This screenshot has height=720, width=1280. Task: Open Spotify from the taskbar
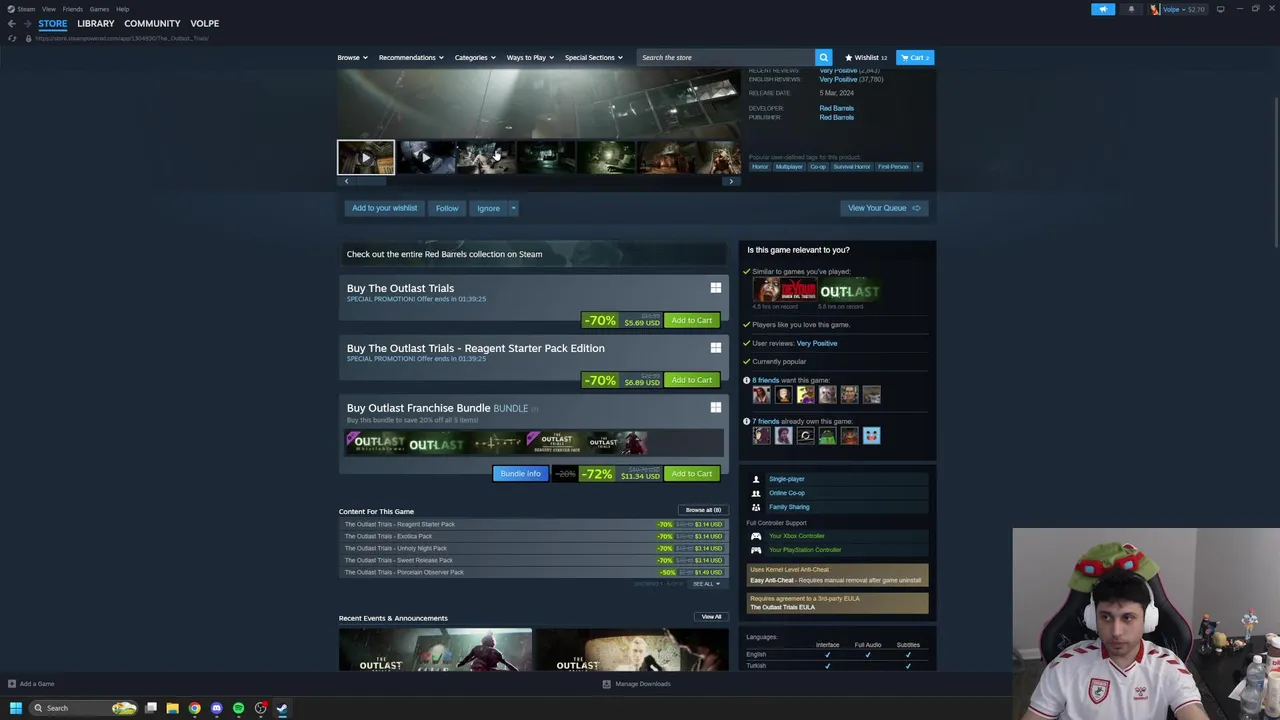(238, 708)
